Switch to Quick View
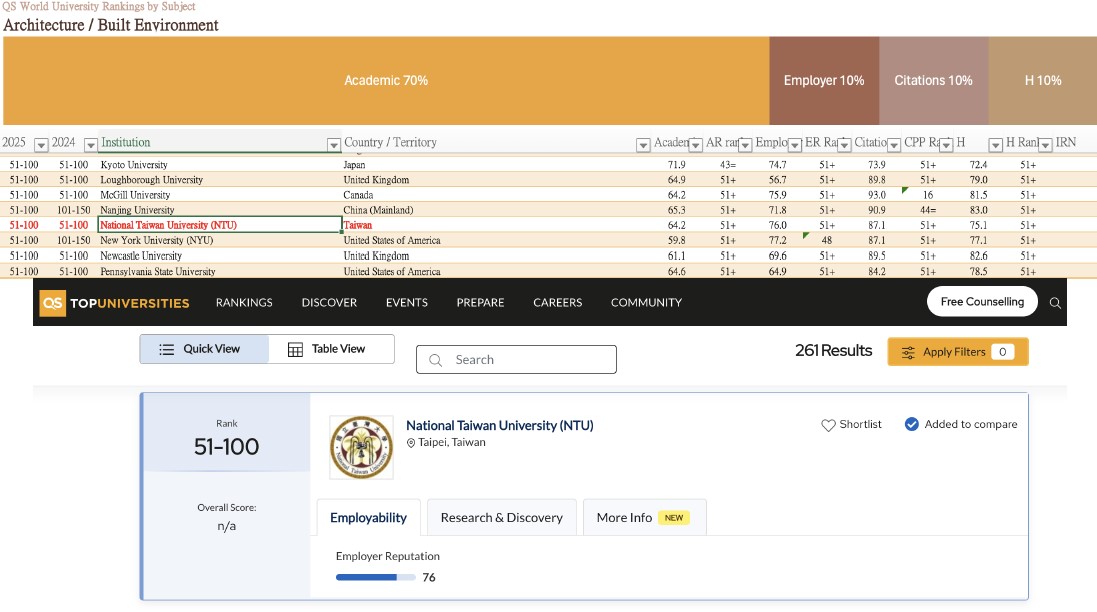The width and height of the screenshot is (1097, 612). (204, 349)
